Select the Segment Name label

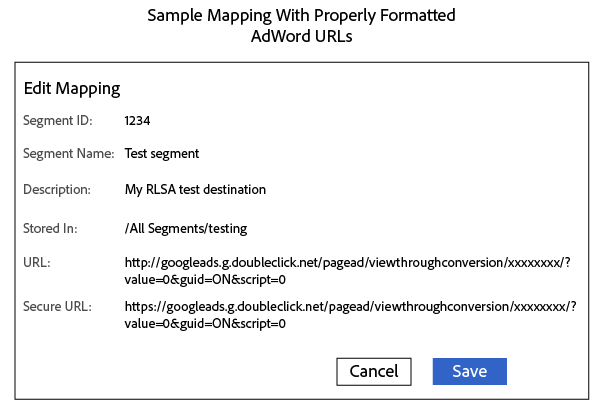click(x=69, y=154)
